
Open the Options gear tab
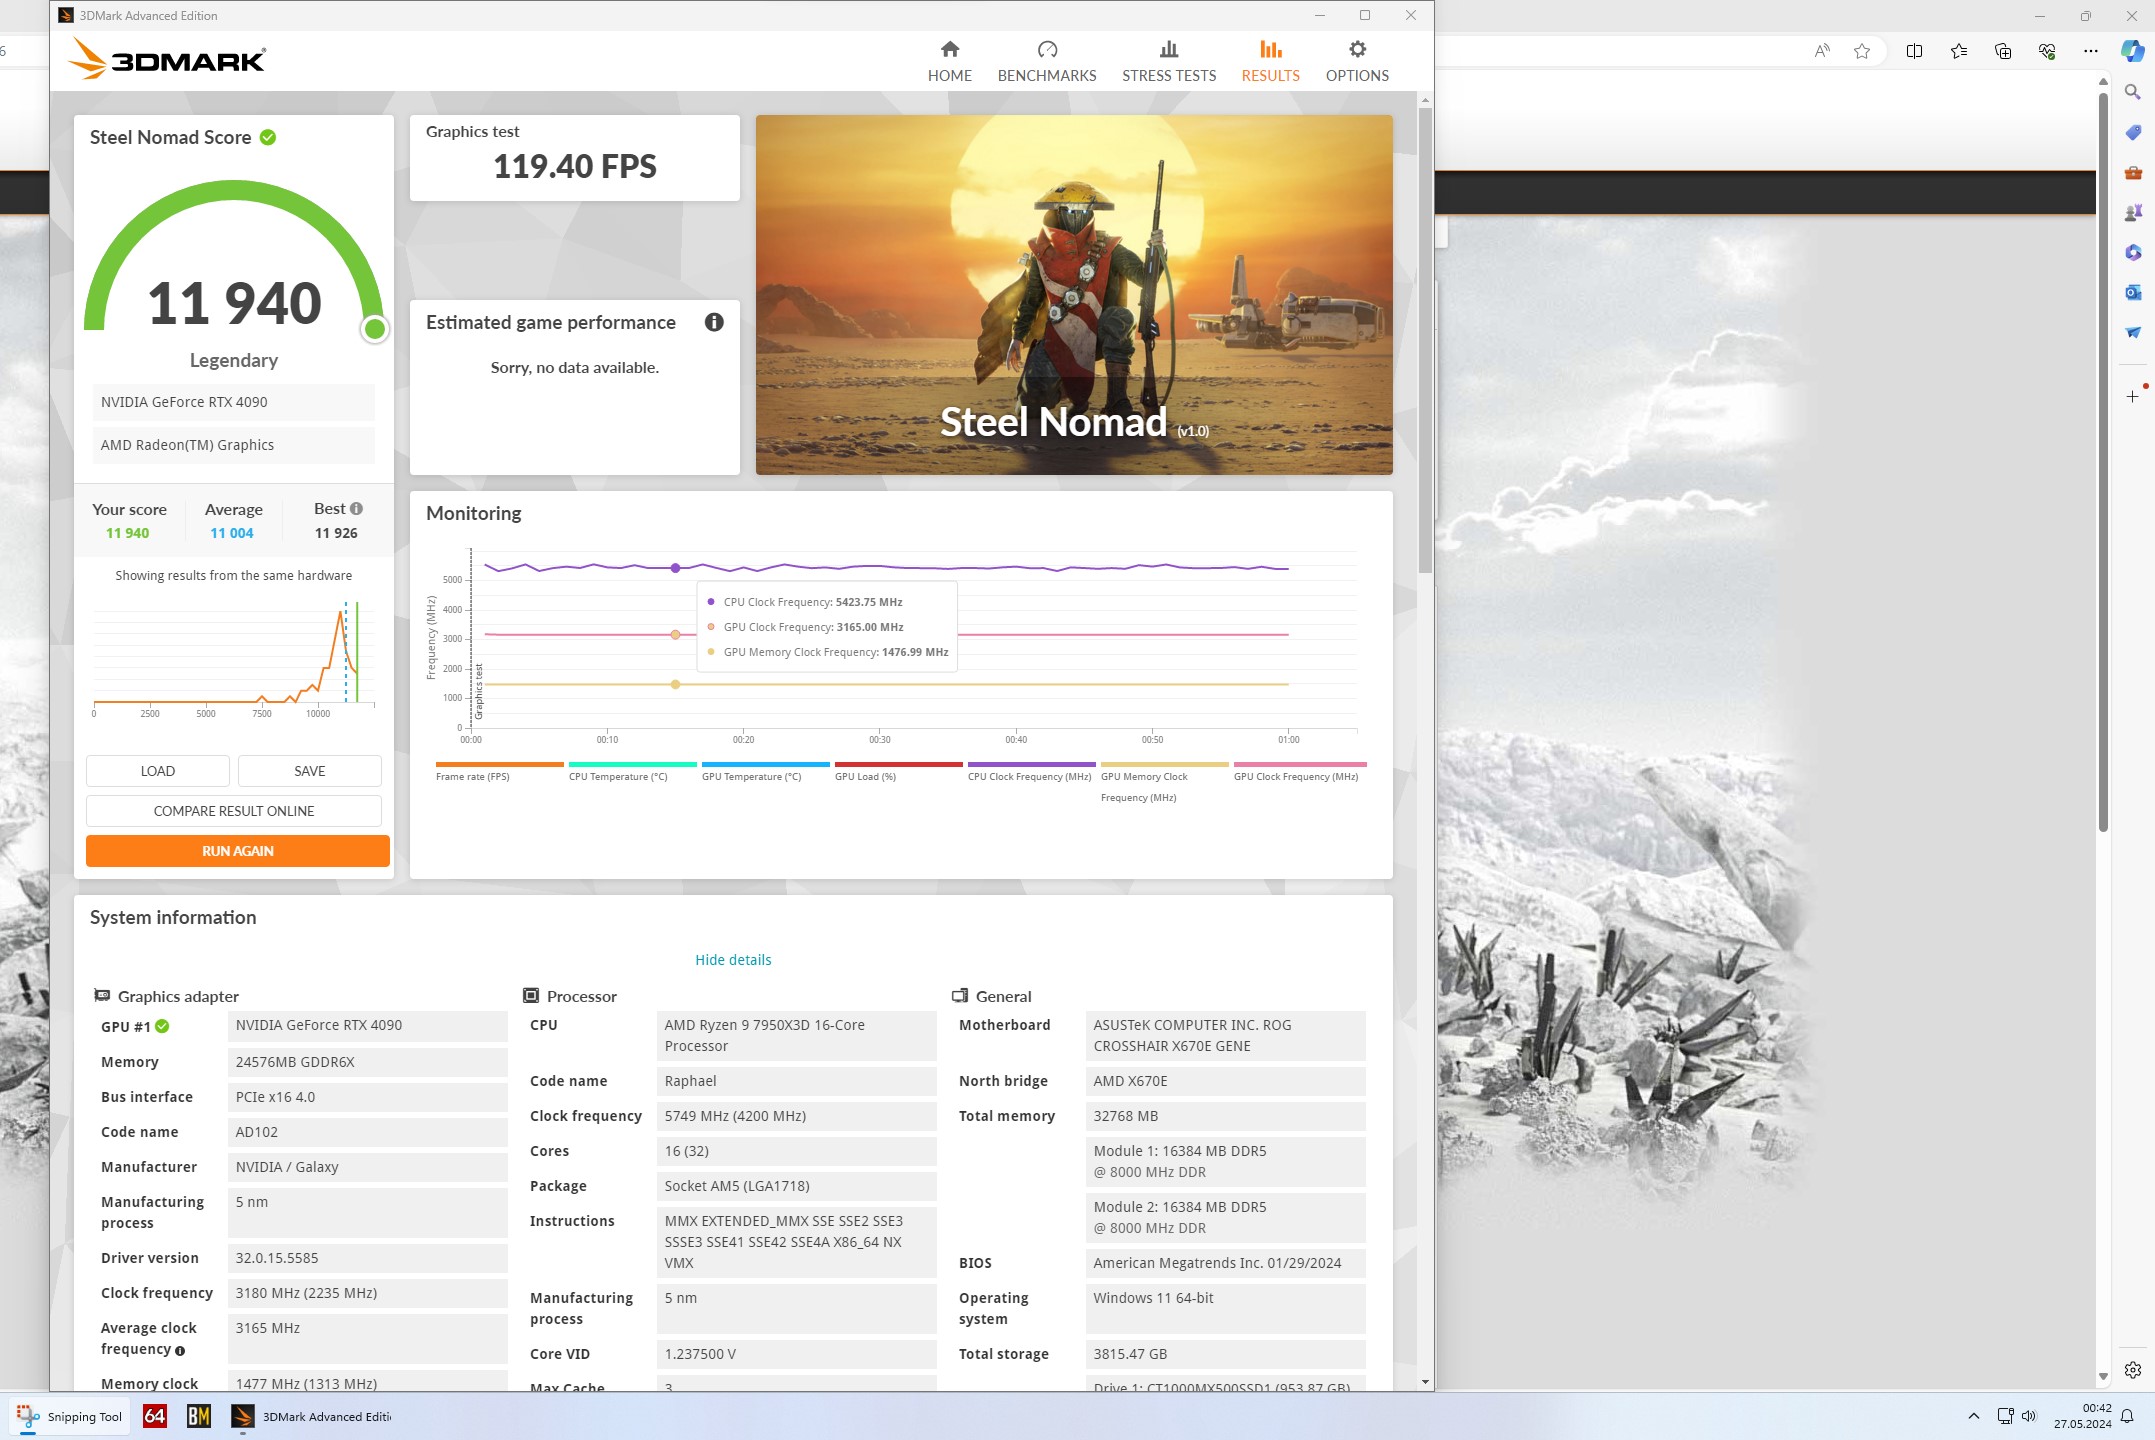pyautogui.click(x=1356, y=50)
